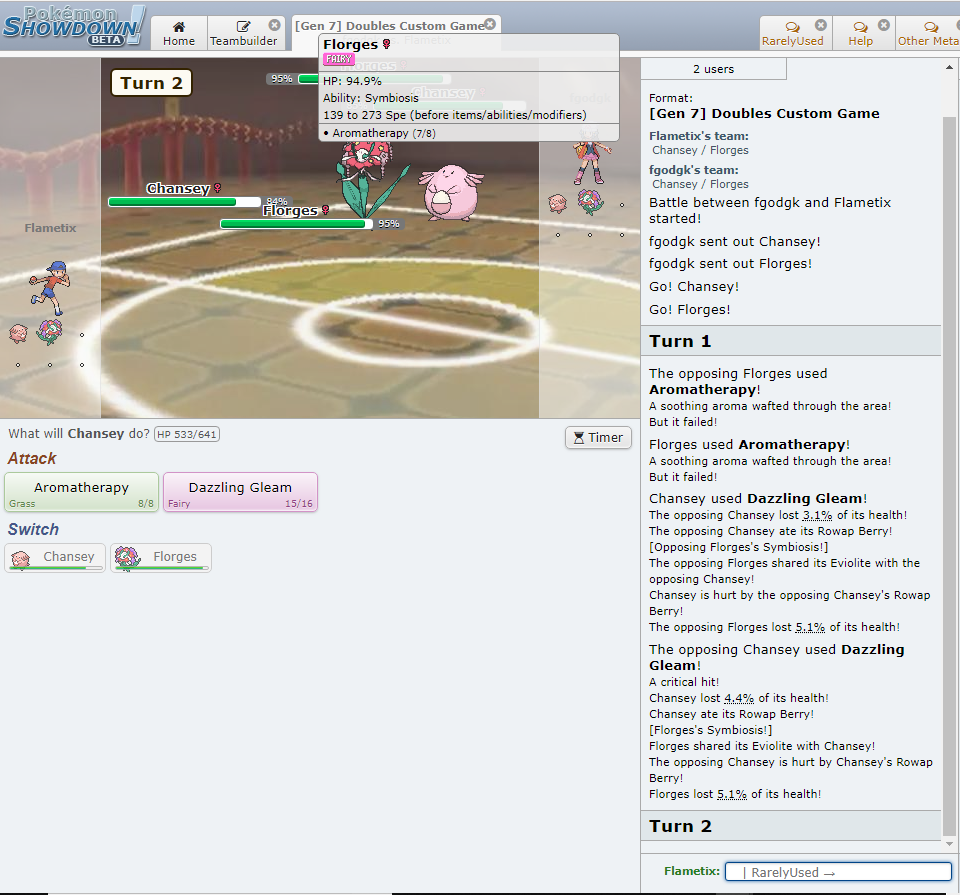Use the Dazzling Gleam move
Image resolution: width=960 pixels, height=895 pixels.
point(240,492)
